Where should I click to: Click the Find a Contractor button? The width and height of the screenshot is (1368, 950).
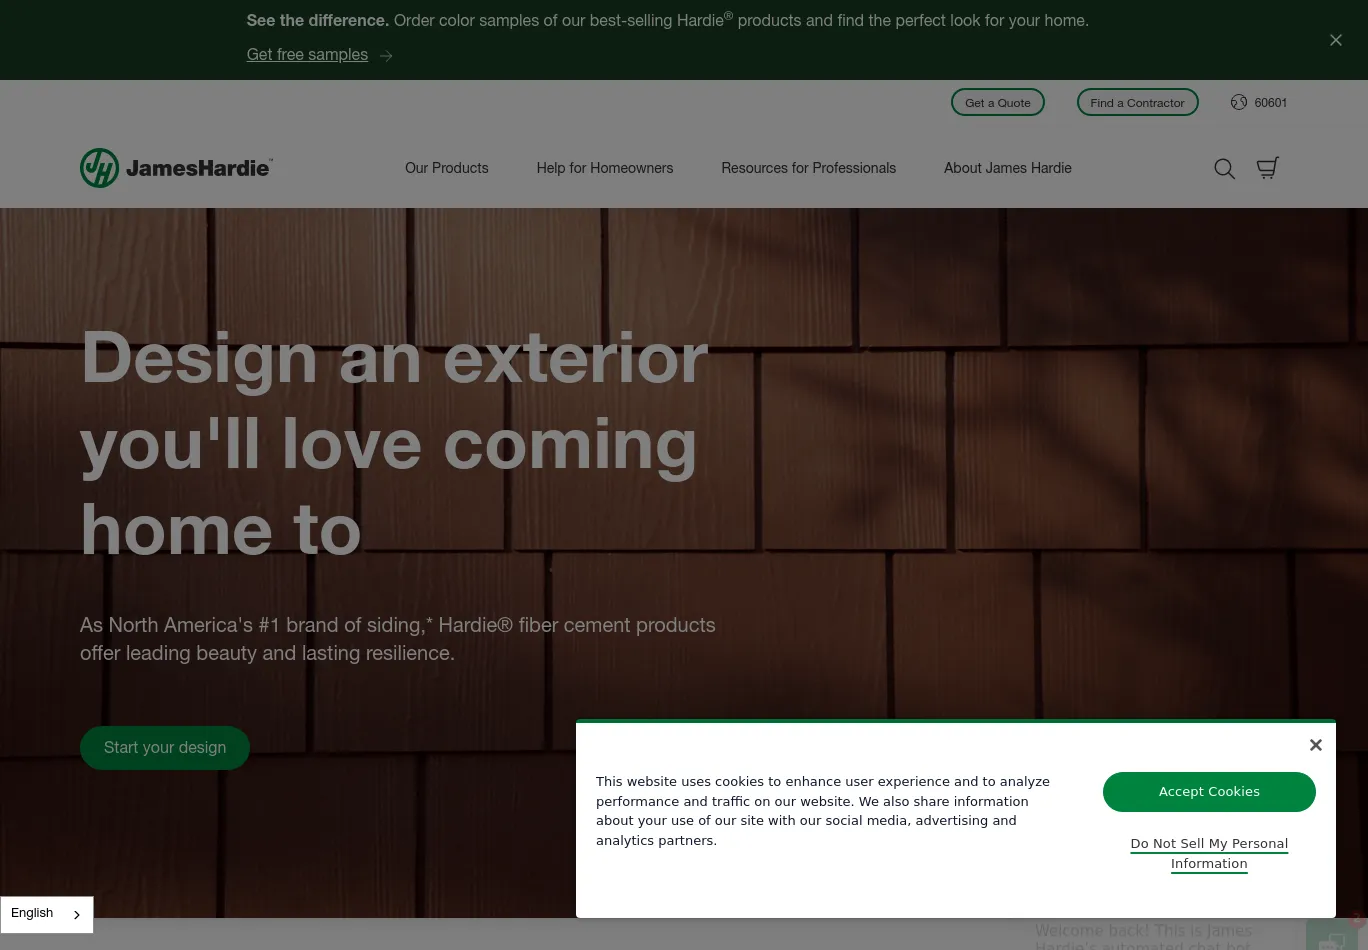pos(1138,102)
